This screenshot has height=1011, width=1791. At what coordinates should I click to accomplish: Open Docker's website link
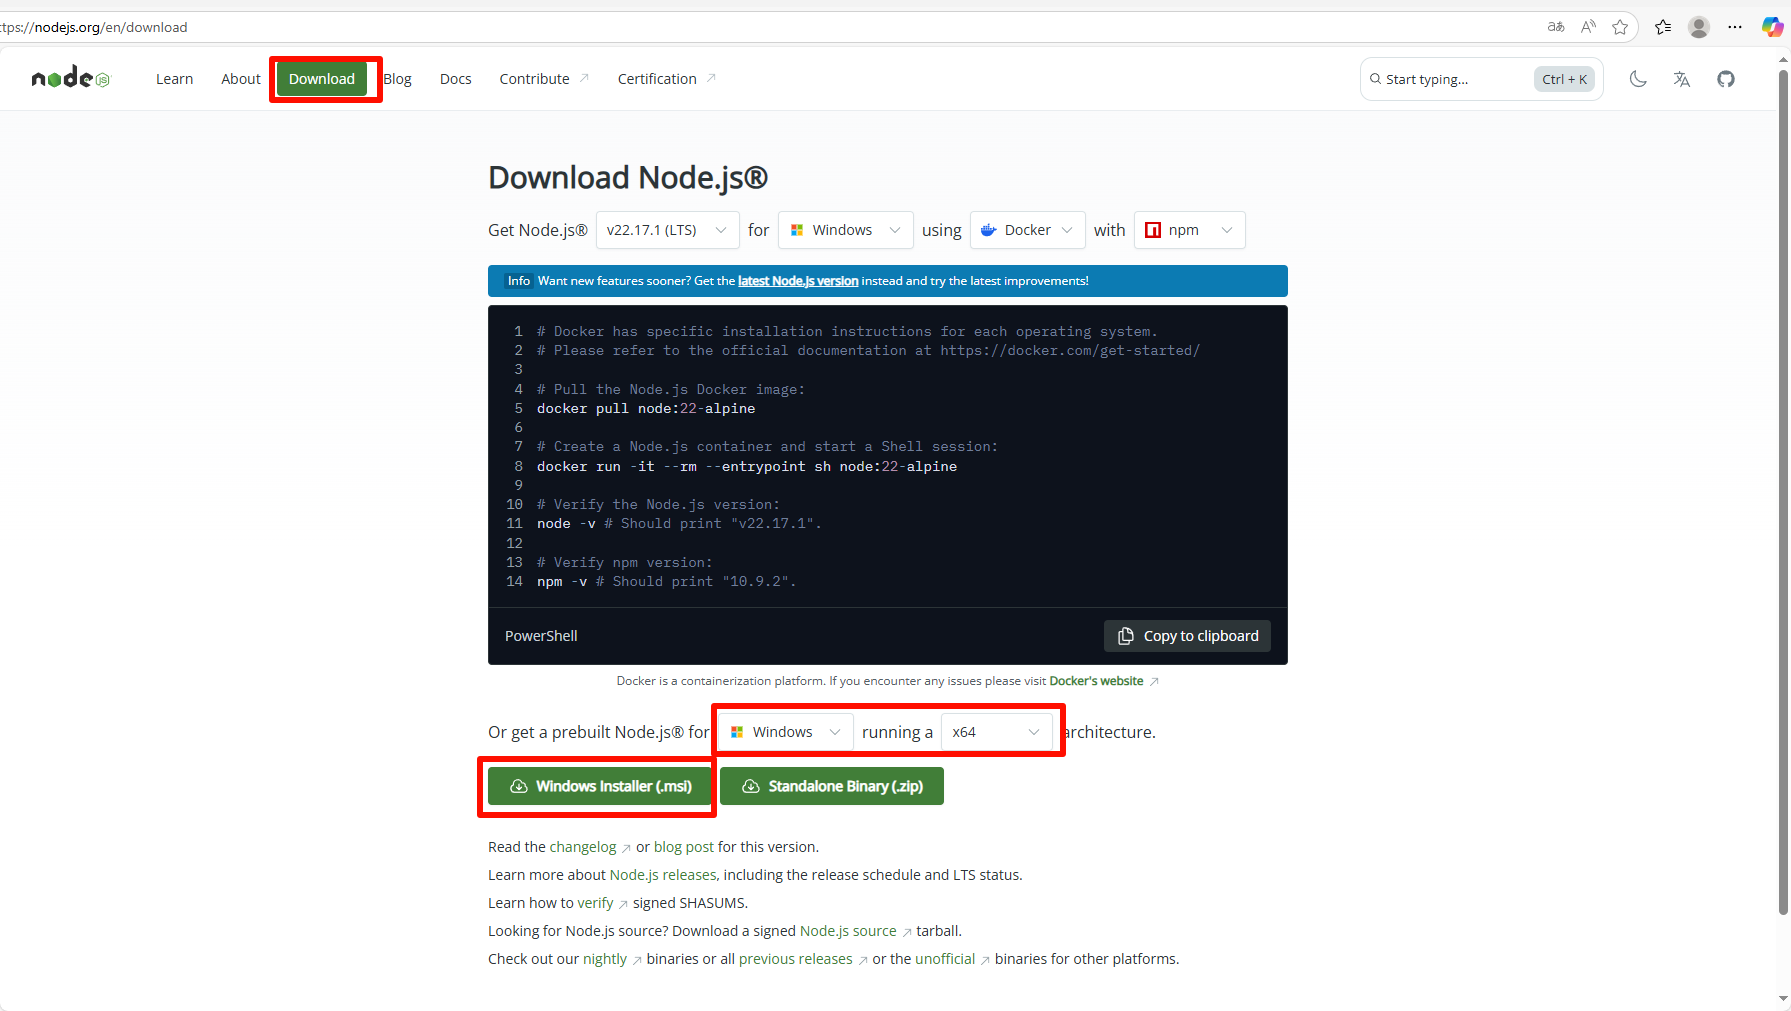(1103, 681)
